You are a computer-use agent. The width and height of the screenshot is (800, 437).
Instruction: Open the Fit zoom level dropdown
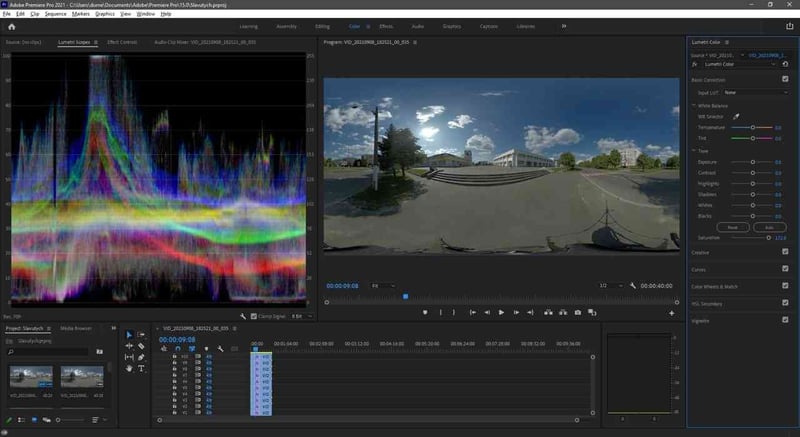tap(383, 286)
